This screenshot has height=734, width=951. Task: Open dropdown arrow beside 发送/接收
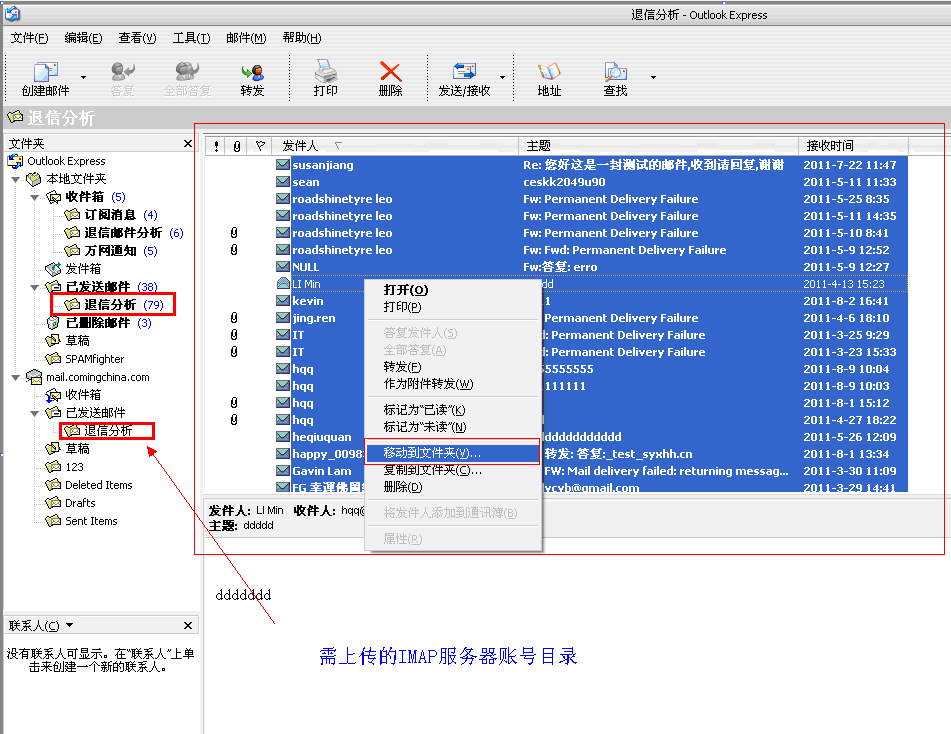(x=502, y=77)
